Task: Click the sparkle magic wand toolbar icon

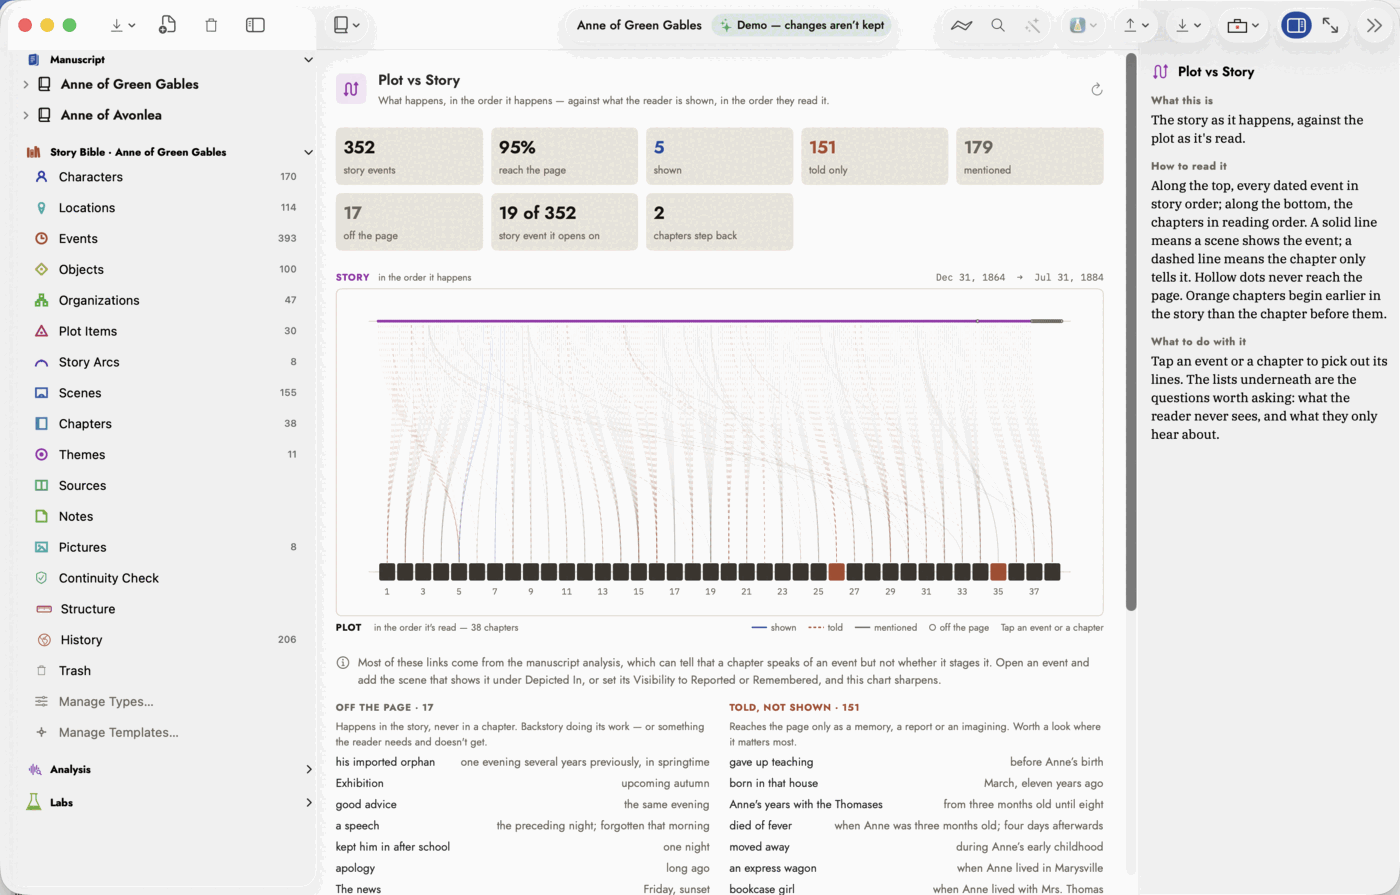Action: 1033,25
